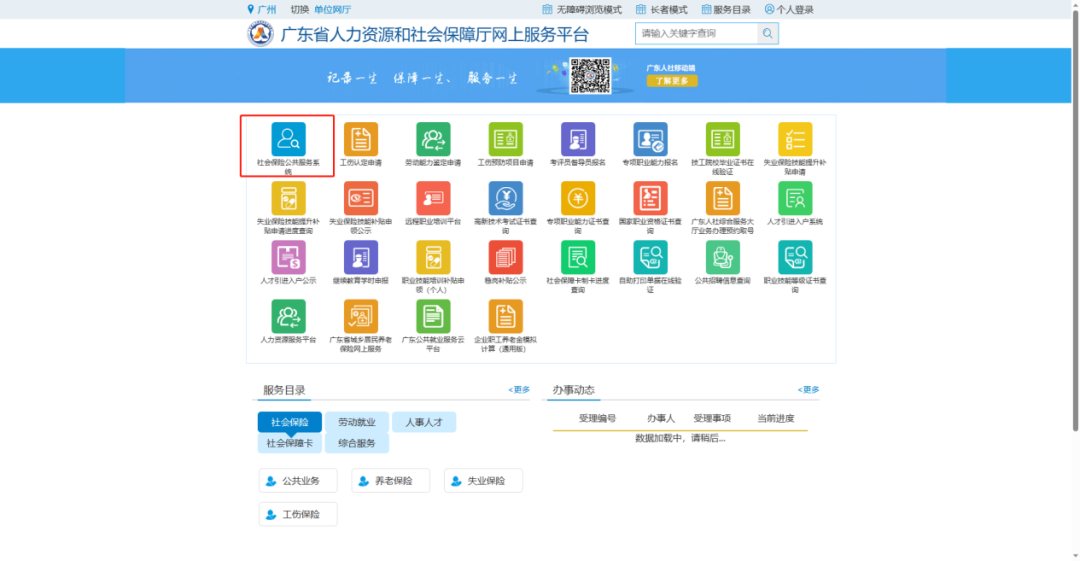Open 继续教育学时申报 icon
The height and width of the screenshot is (561, 1080).
(x=361, y=258)
